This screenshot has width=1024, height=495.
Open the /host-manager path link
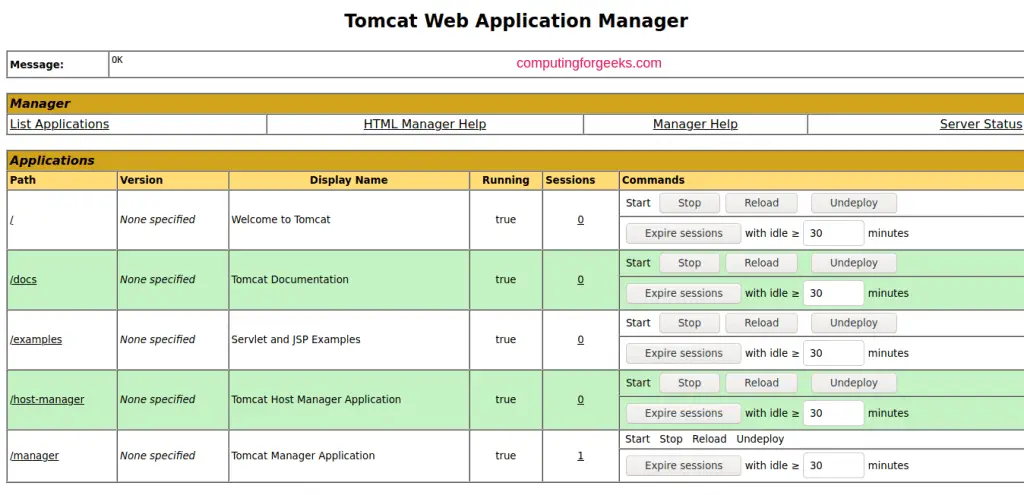click(47, 399)
